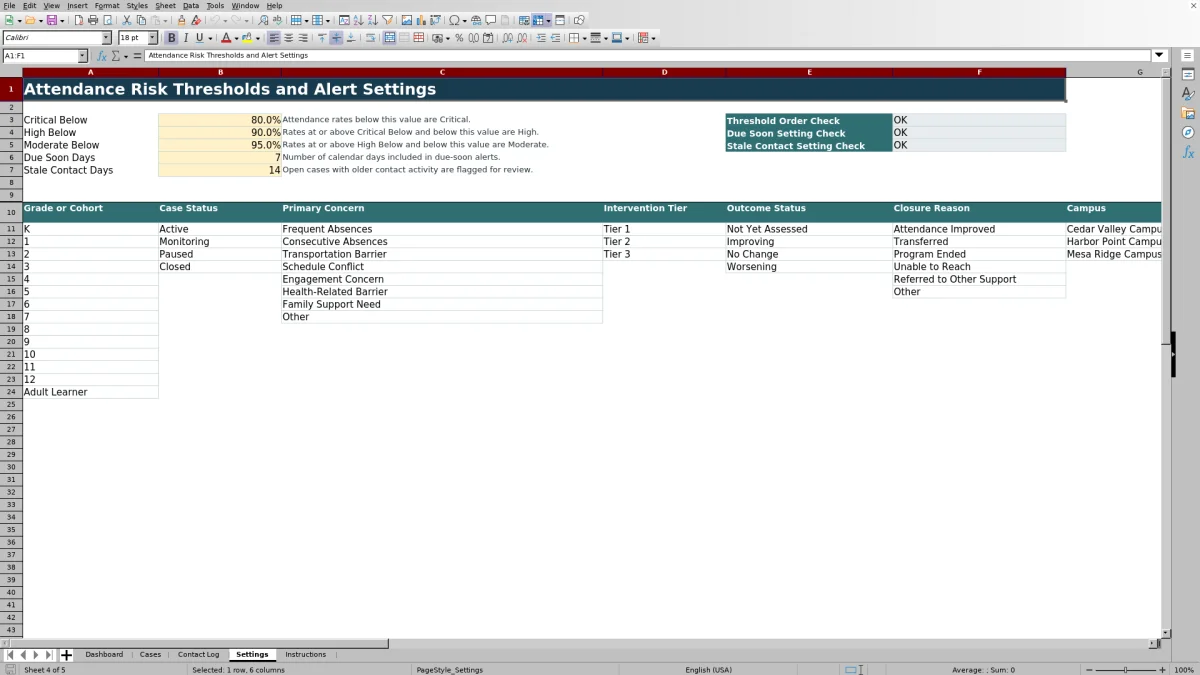Switch to the Instructions sheet tab

pos(305,654)
